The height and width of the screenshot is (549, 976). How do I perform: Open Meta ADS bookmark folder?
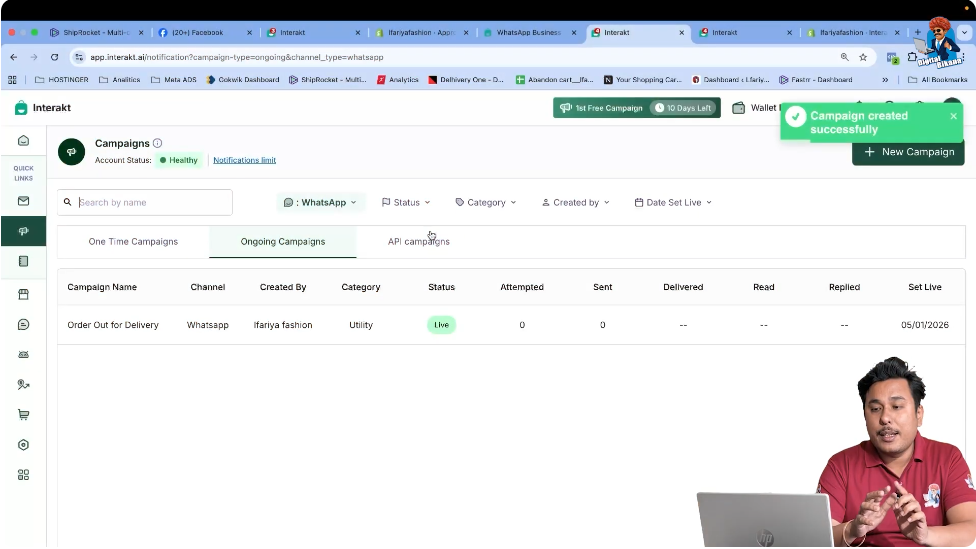[174, 80]
